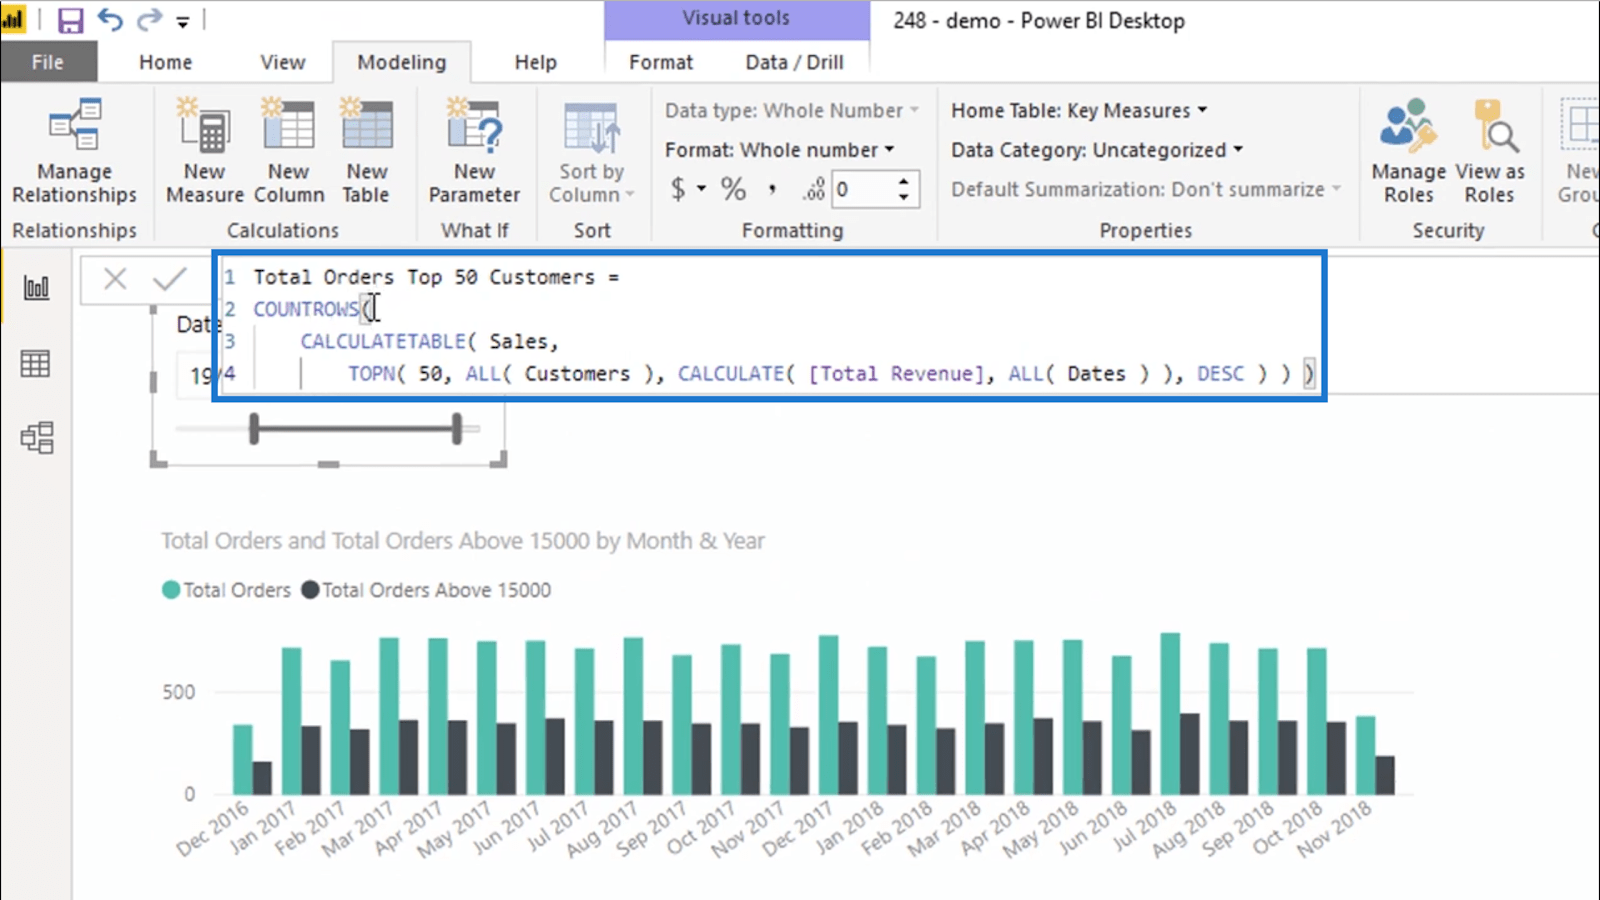This screenshot has height=900, width=1600.
Task: Select the Nov 2018 Above 15000 dark bar
Action: (x=1385, y=775)
